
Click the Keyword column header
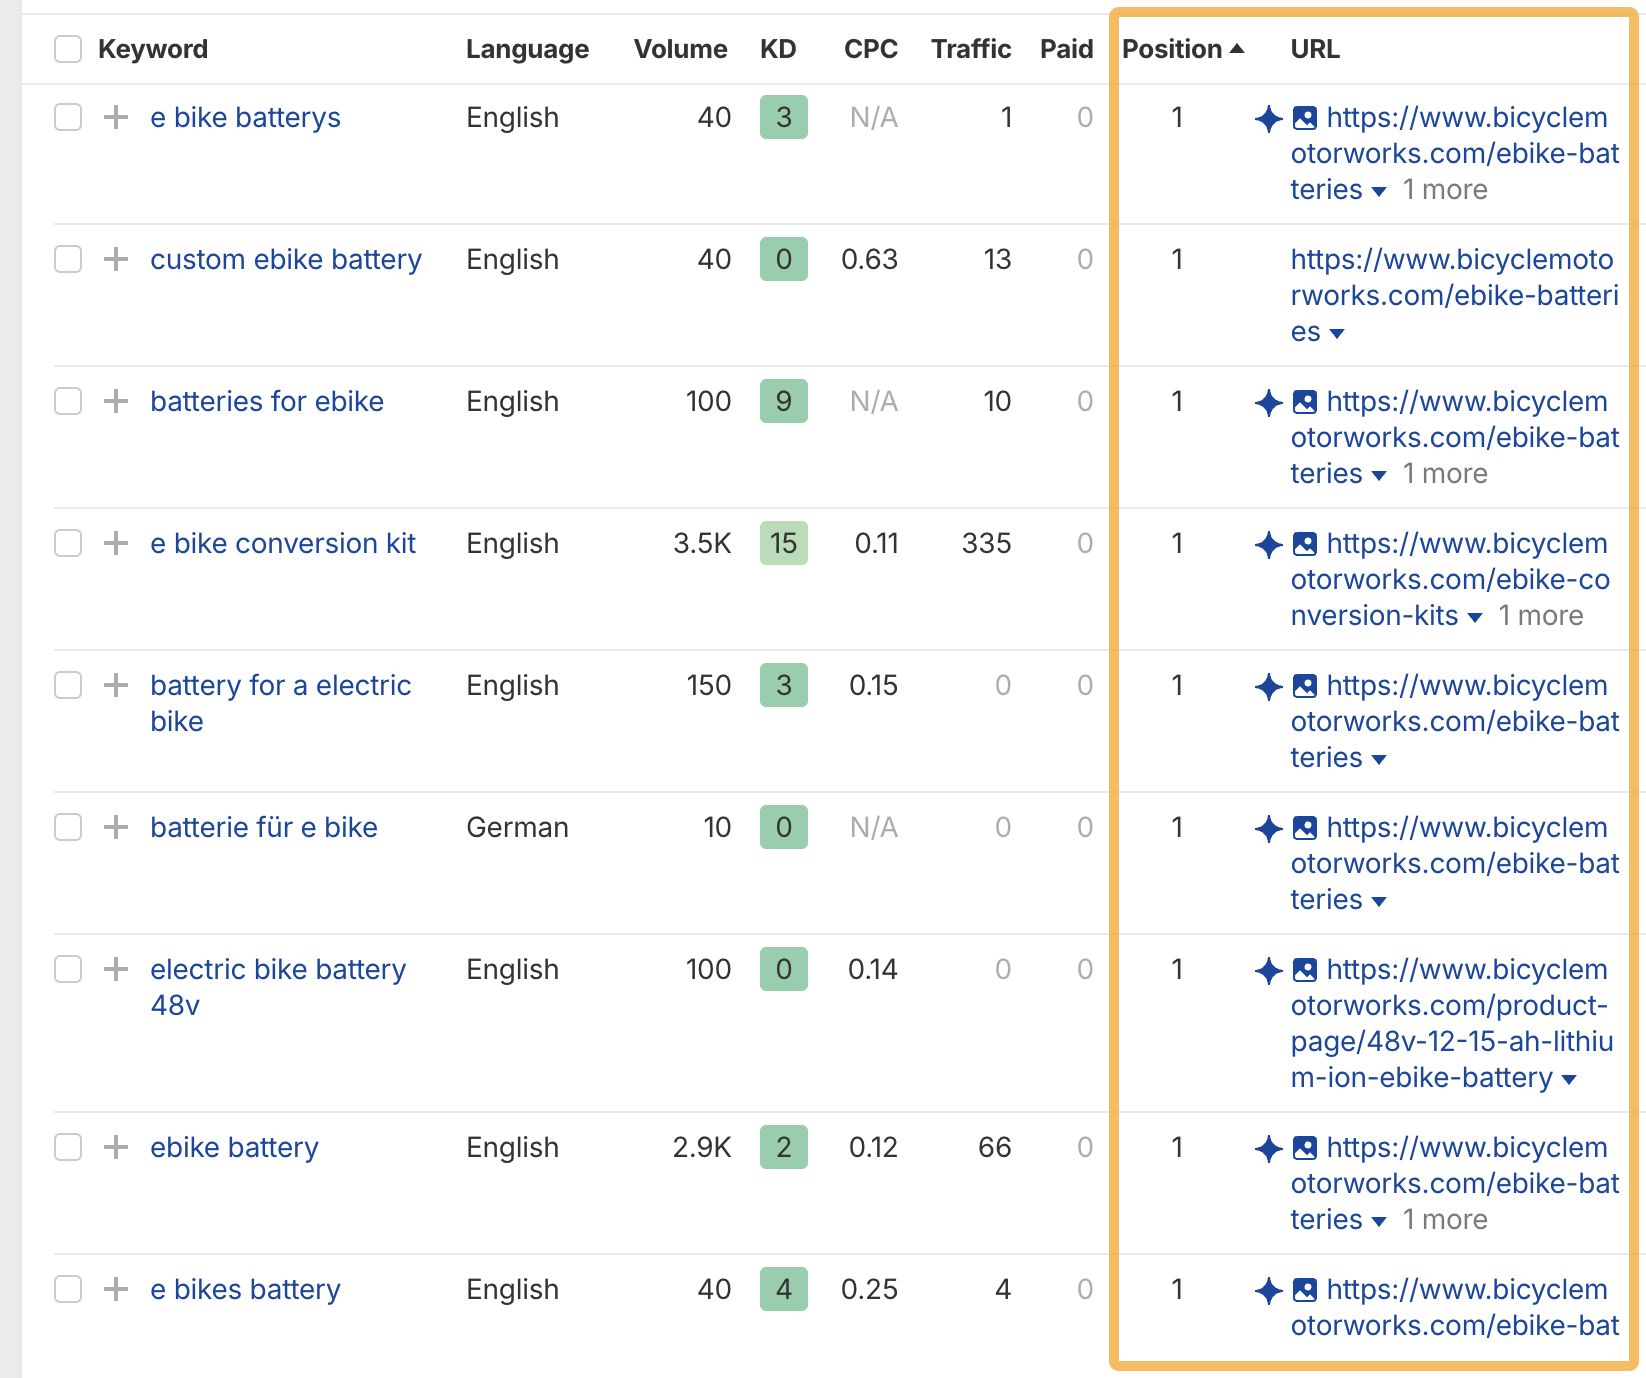[153, 49]
